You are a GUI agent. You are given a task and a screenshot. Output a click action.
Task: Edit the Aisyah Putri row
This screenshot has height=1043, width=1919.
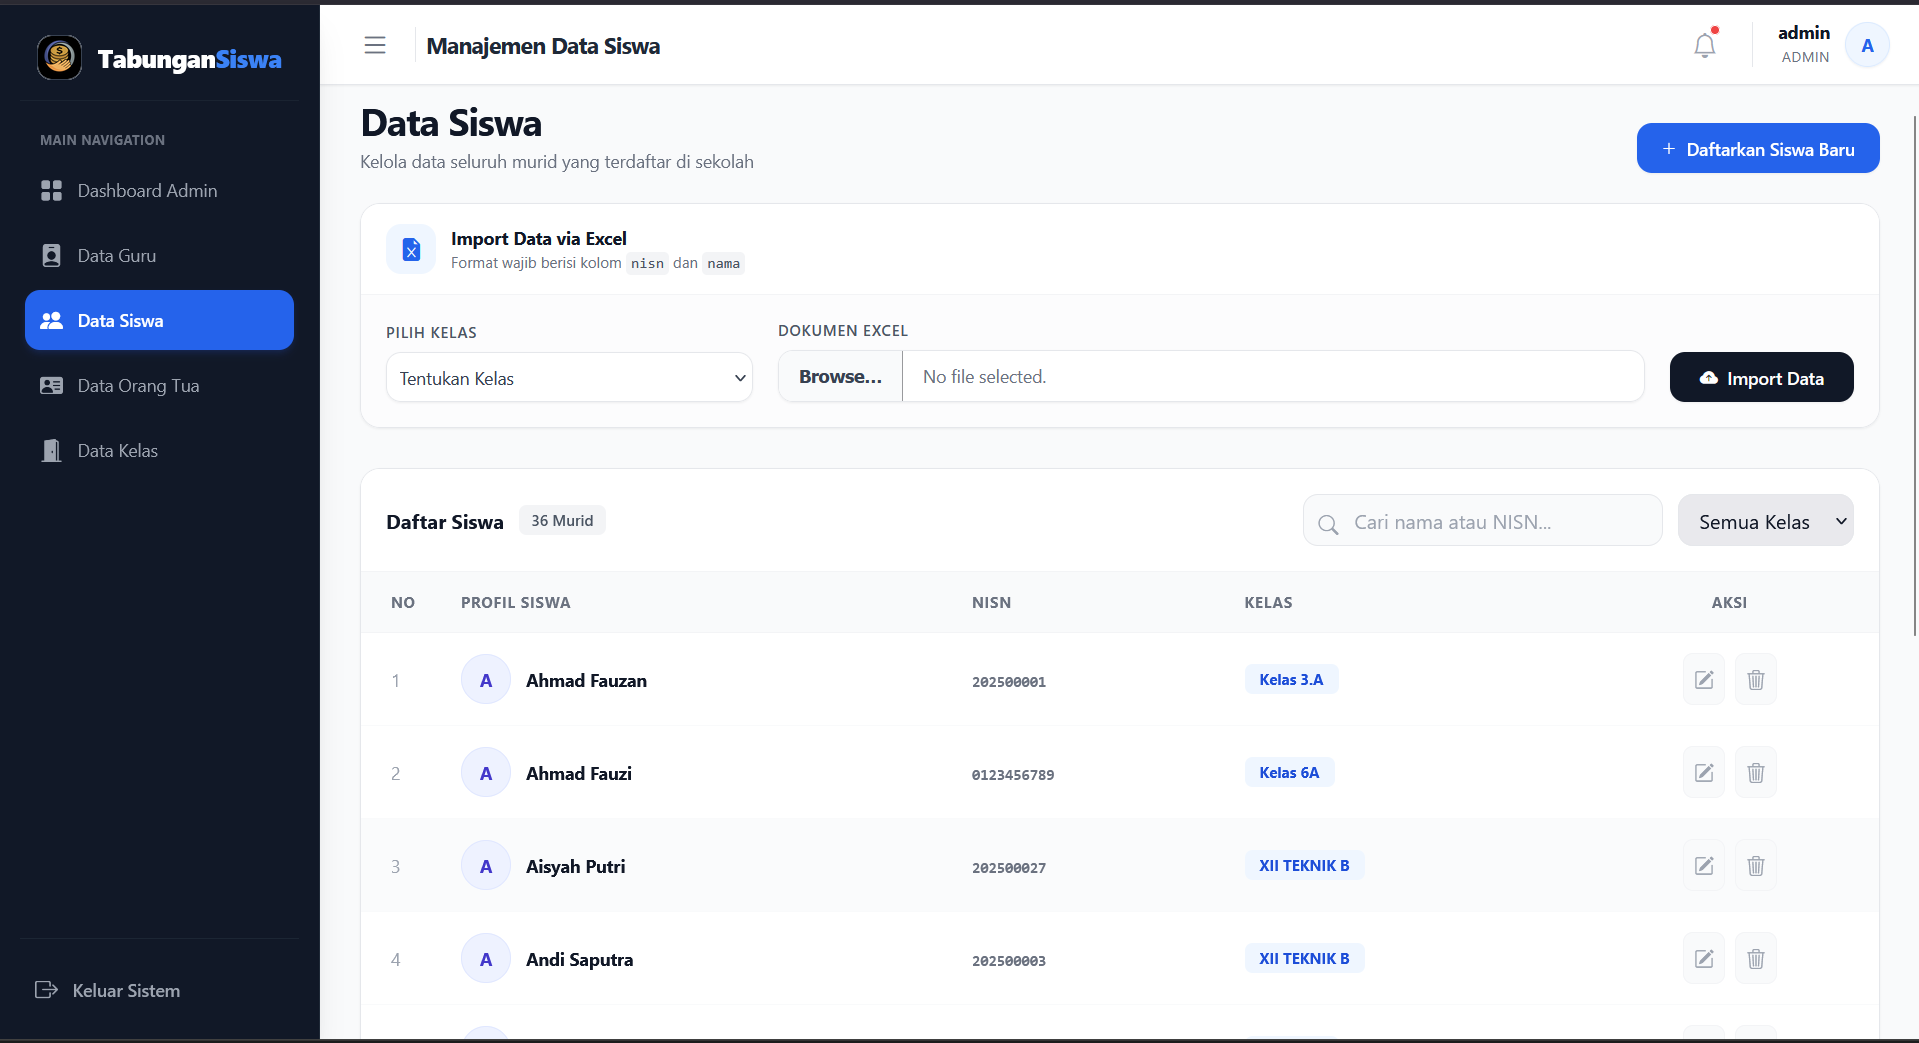pyautogui.click(x=1704, y=866)
